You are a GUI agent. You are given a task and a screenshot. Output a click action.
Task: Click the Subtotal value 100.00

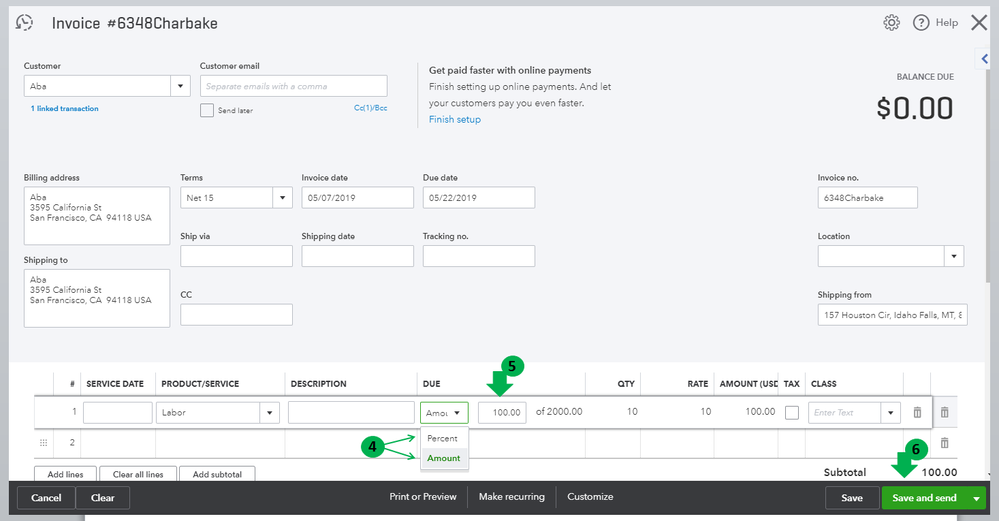pos(939,473)
